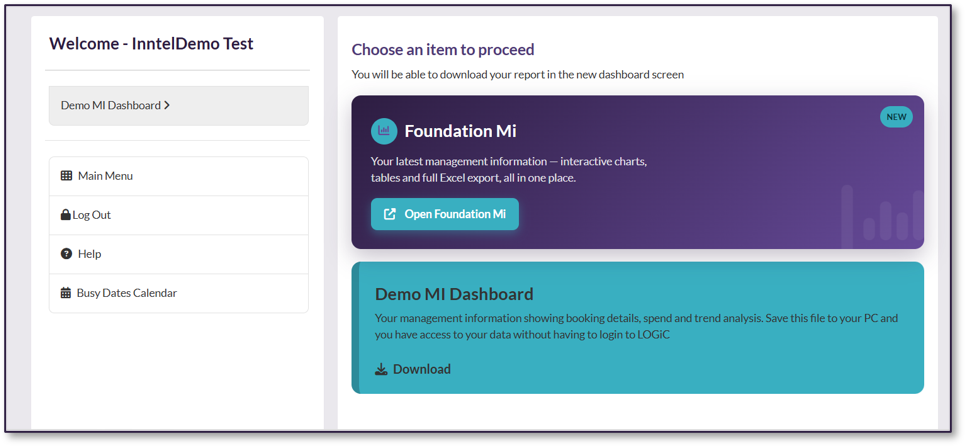This screenshot has width=965, height=446.
Task: Click the Foundation Mi chart circle icon
Action: tap(384, 130)
